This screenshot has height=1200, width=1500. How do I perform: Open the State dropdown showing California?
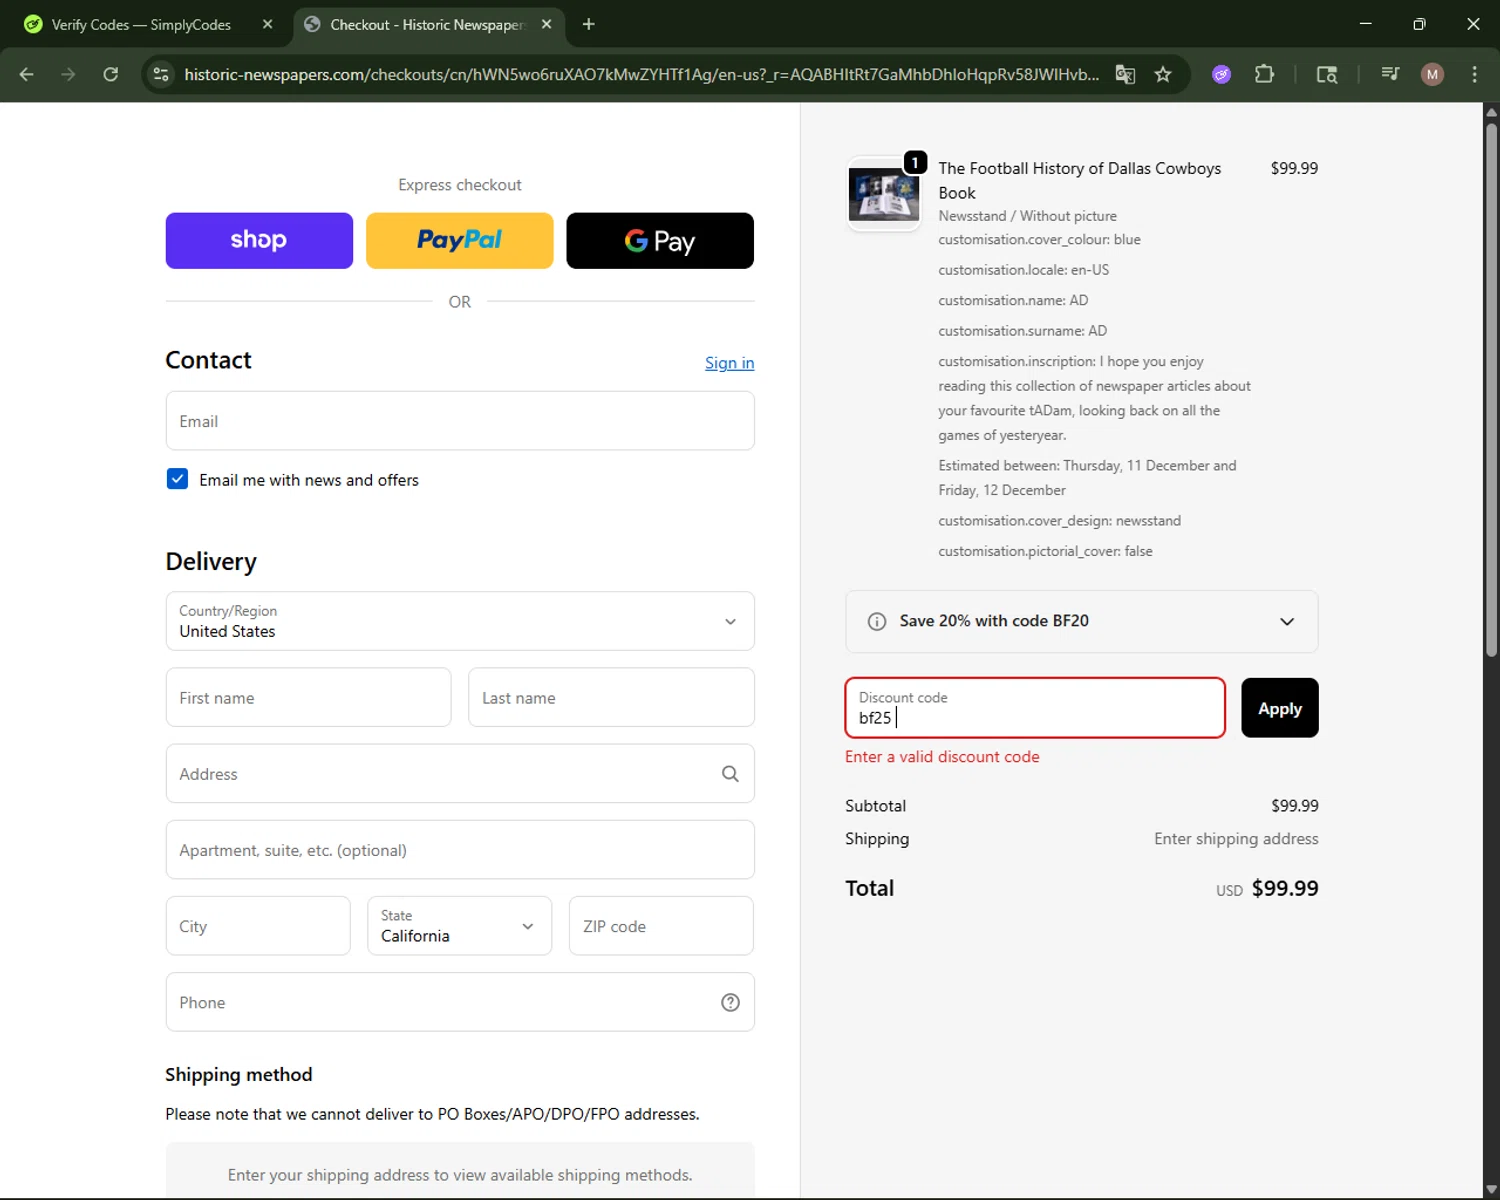(459, 926)
